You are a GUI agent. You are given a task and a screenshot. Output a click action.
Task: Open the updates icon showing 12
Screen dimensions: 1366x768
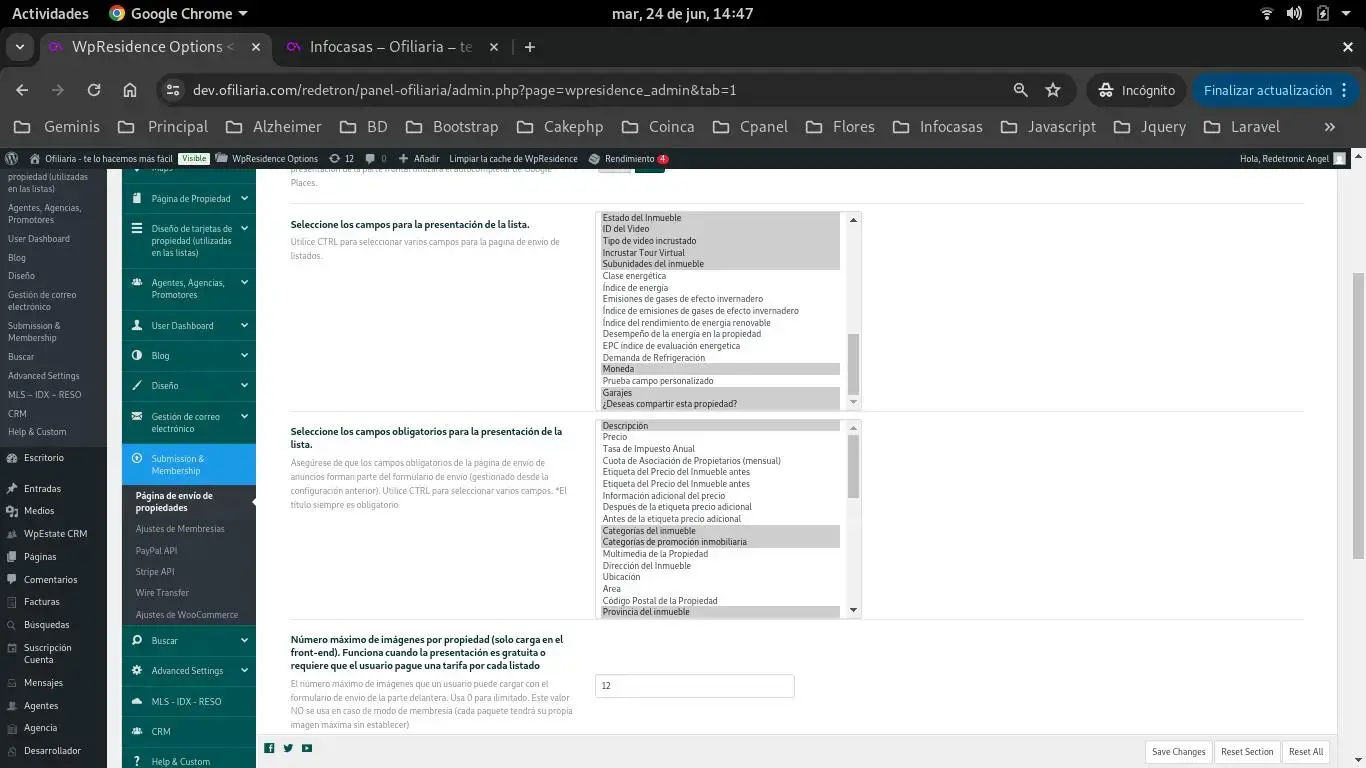(341, 158)
